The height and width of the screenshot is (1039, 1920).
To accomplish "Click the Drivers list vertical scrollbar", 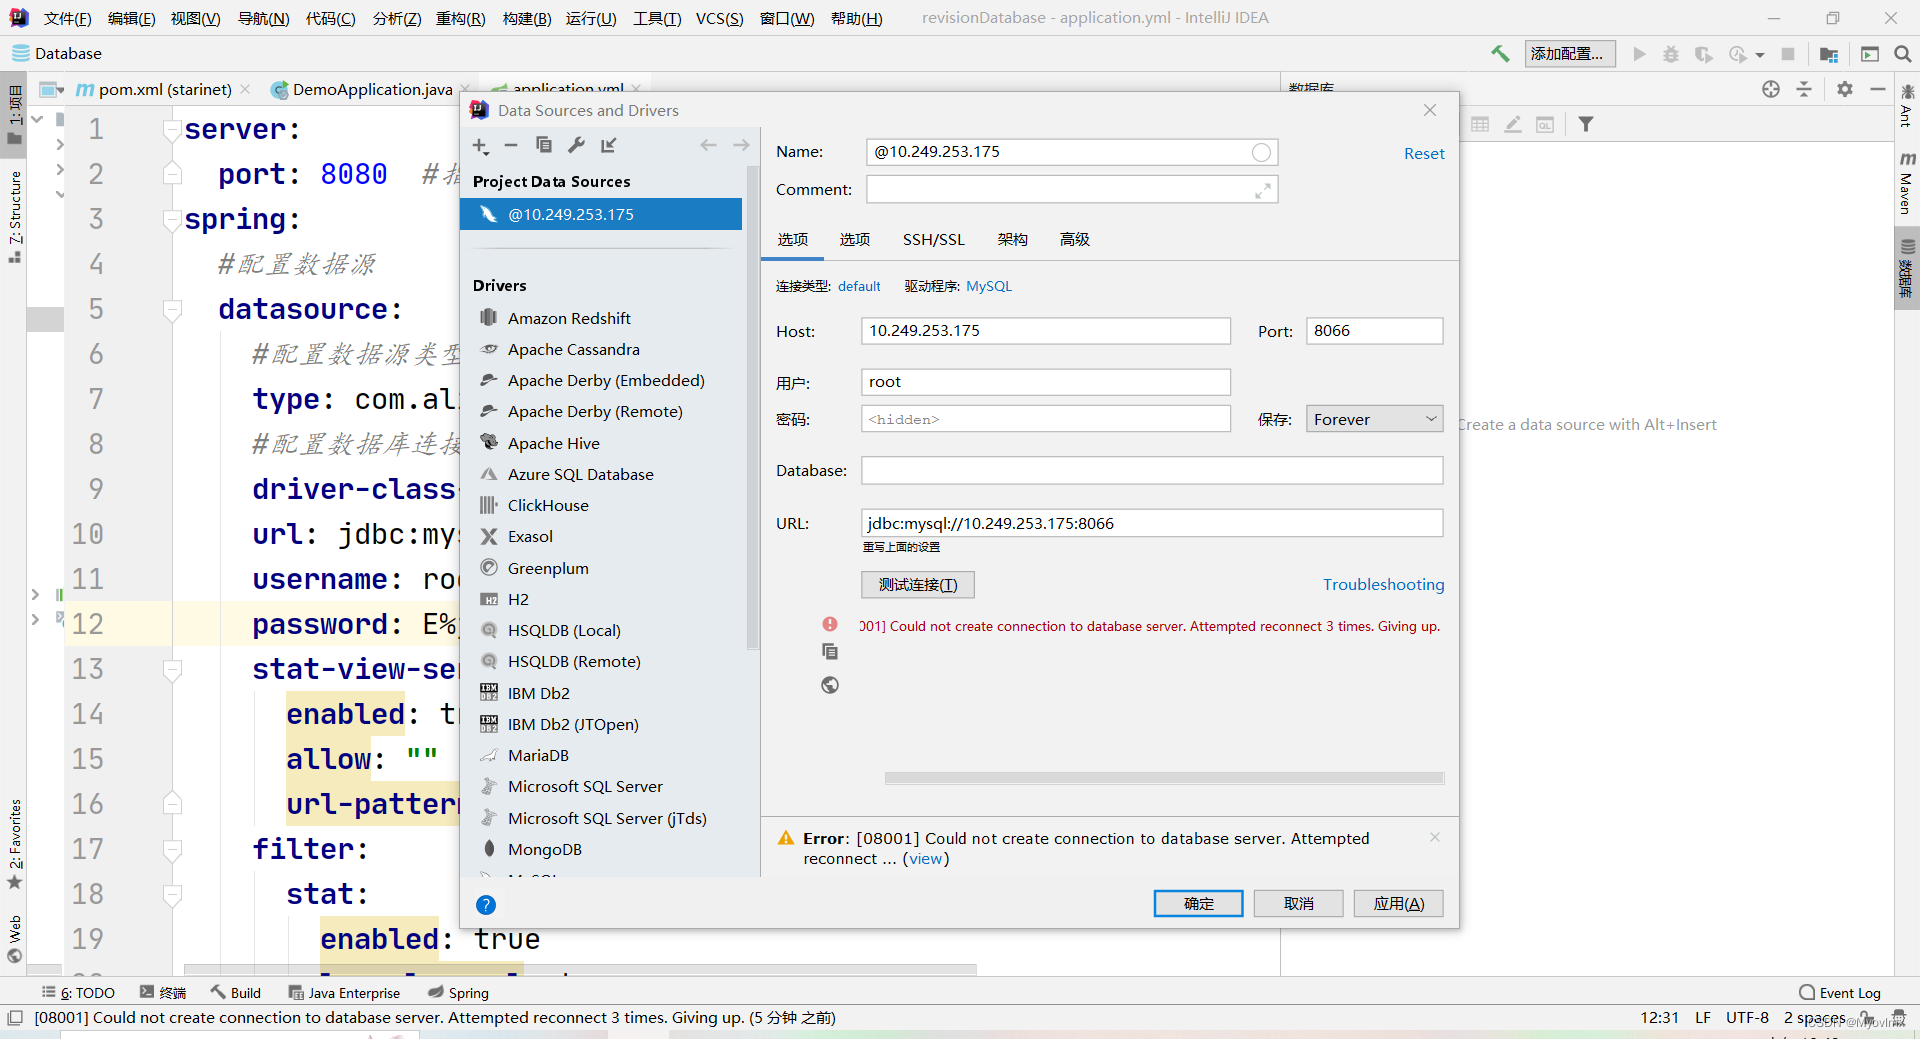I will click(x=753, y=410).
